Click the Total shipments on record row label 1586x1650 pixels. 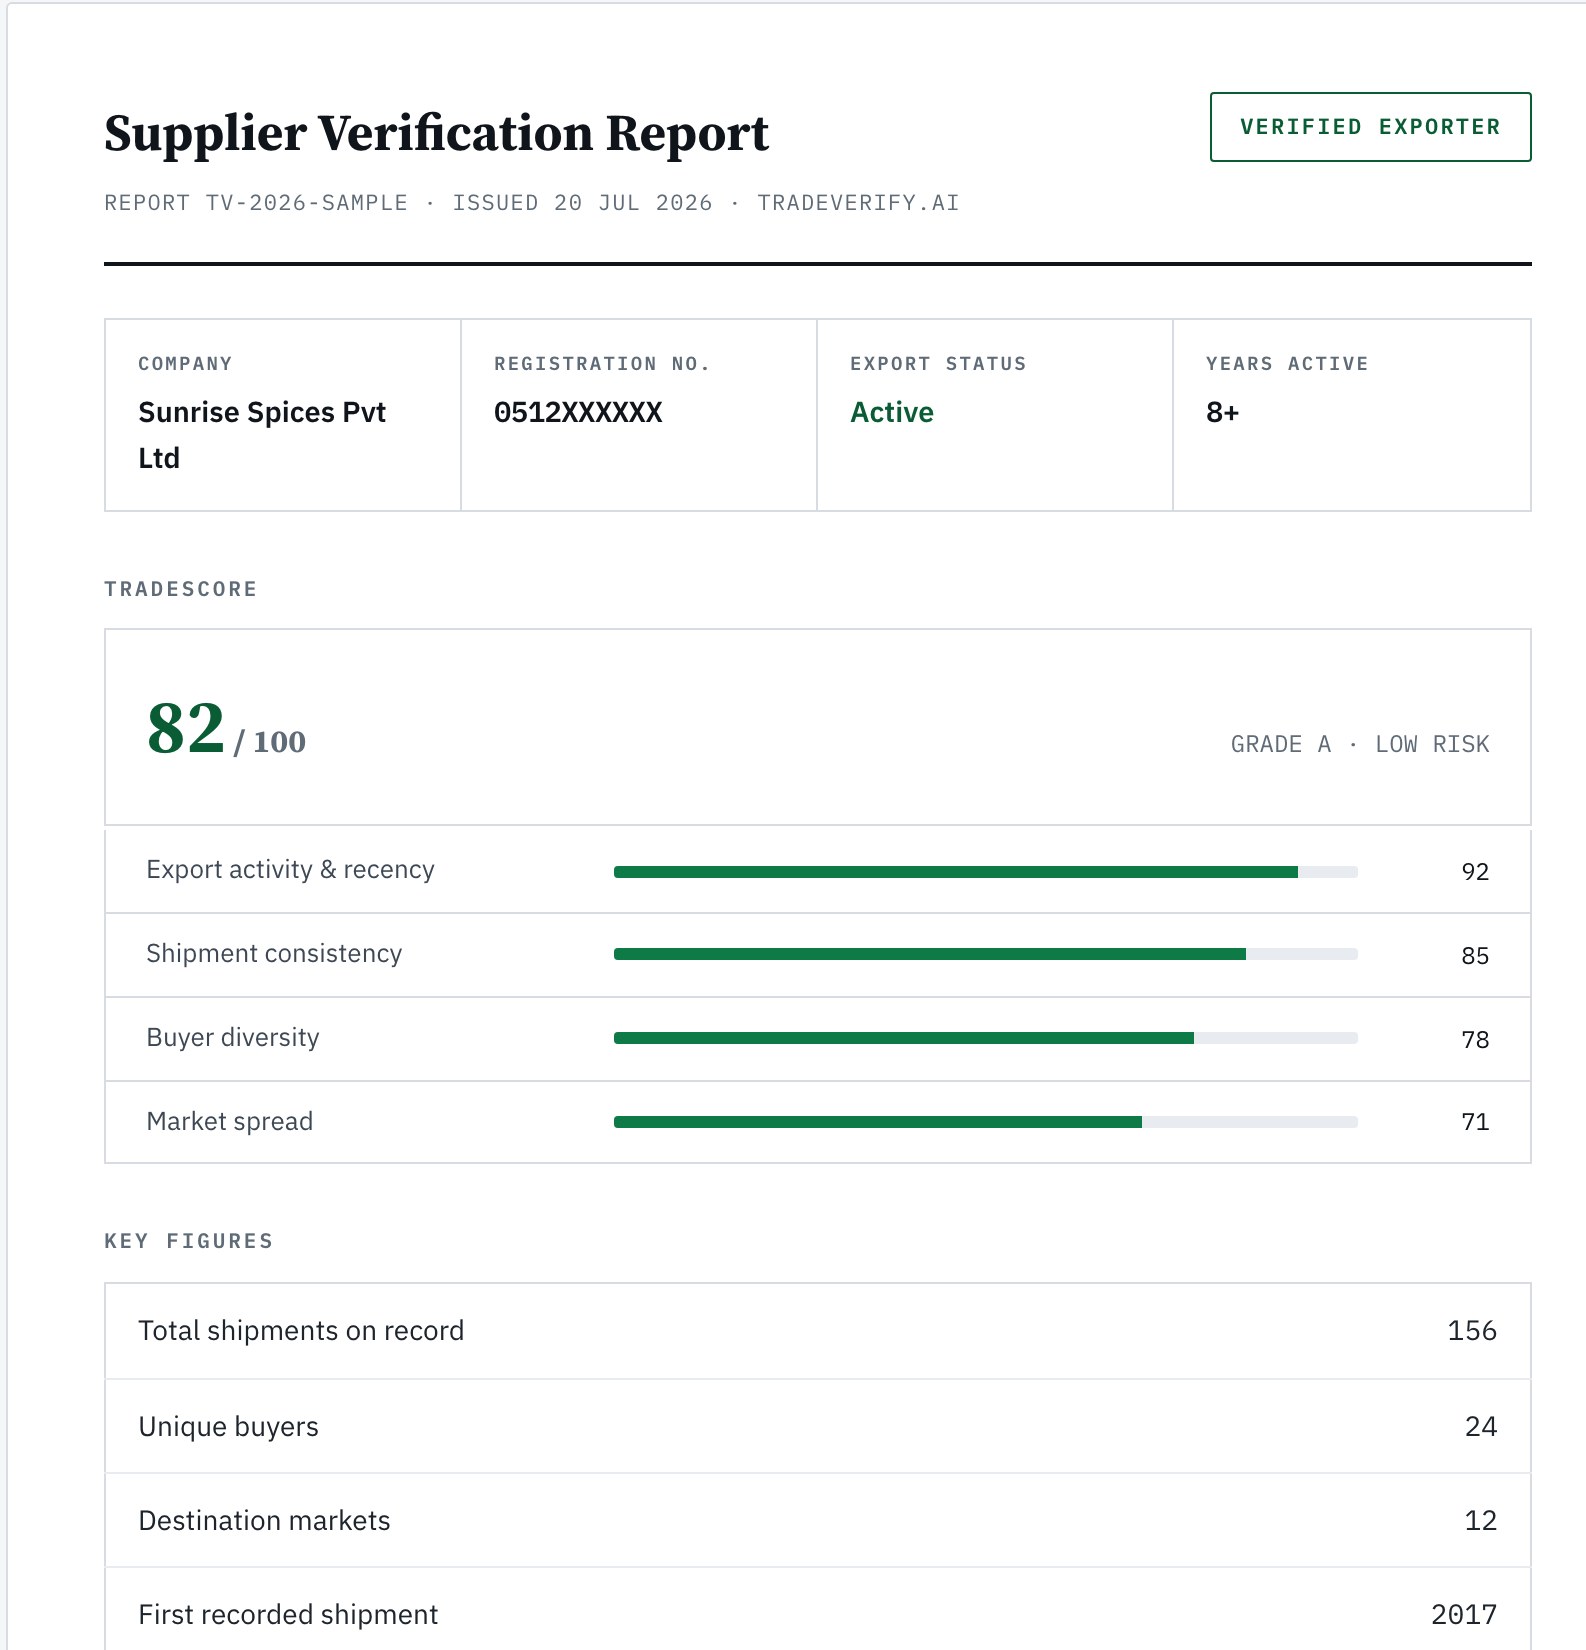[301, 1331]
